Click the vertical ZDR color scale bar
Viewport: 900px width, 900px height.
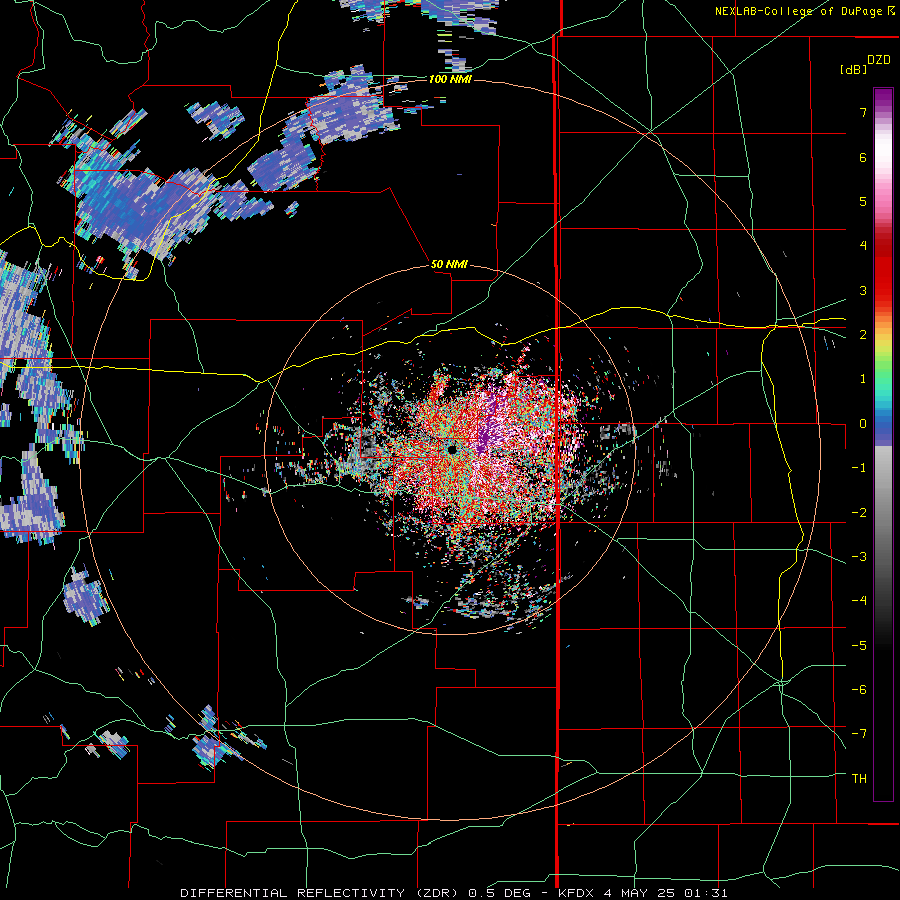pos(883,444)
